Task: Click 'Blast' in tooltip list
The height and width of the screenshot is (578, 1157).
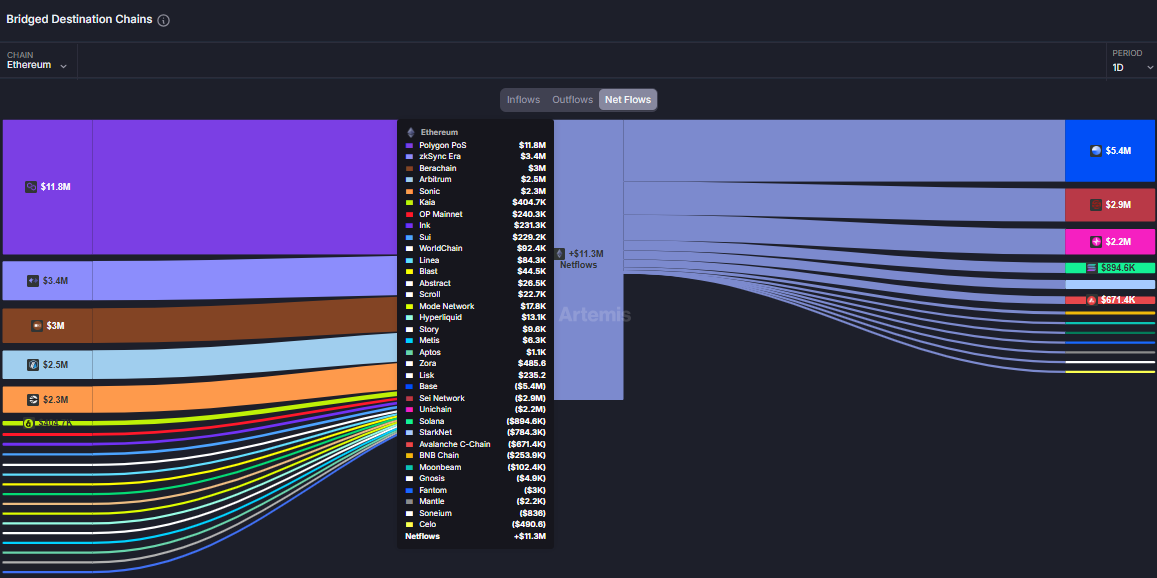Action: pos(429,272)
